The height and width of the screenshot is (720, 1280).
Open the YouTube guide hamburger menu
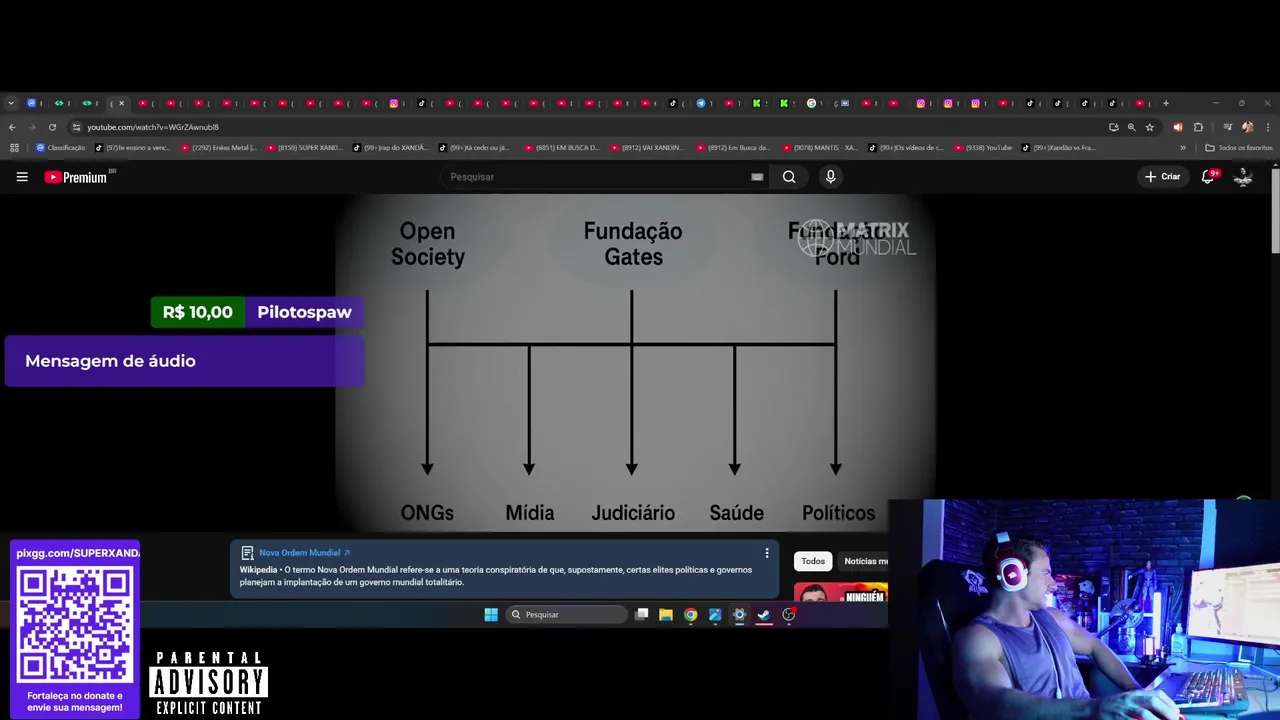(22, 177)
